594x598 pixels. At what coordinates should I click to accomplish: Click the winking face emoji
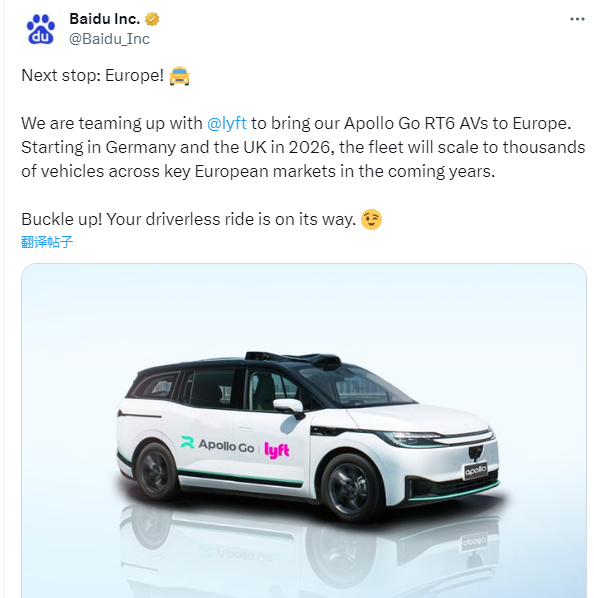pos(371,219)
